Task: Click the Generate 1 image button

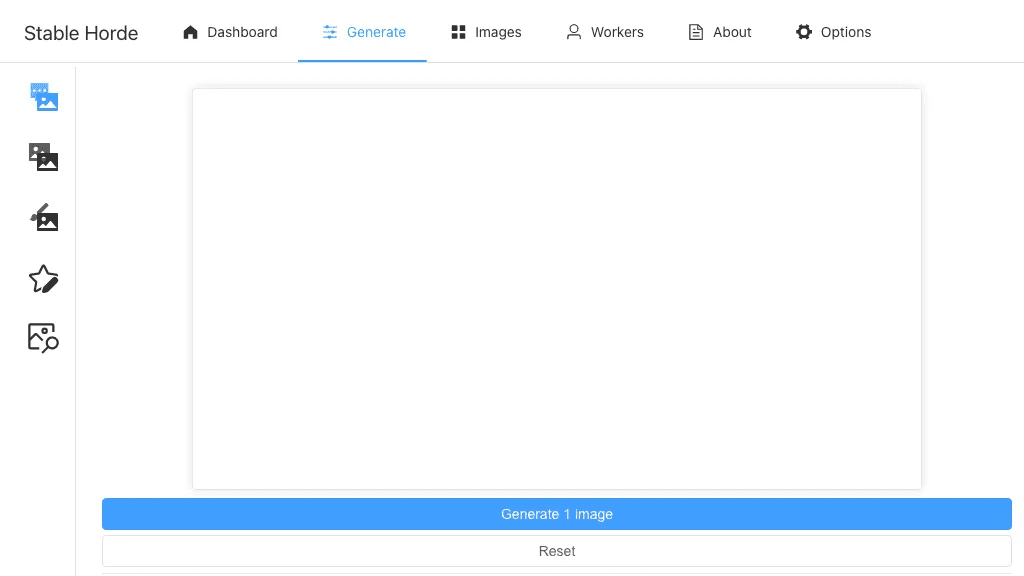Action: (x=557, y=514)
